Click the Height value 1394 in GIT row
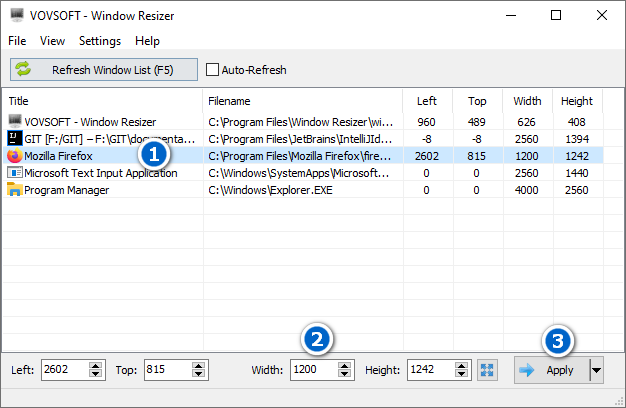 [x=577, y=139]
